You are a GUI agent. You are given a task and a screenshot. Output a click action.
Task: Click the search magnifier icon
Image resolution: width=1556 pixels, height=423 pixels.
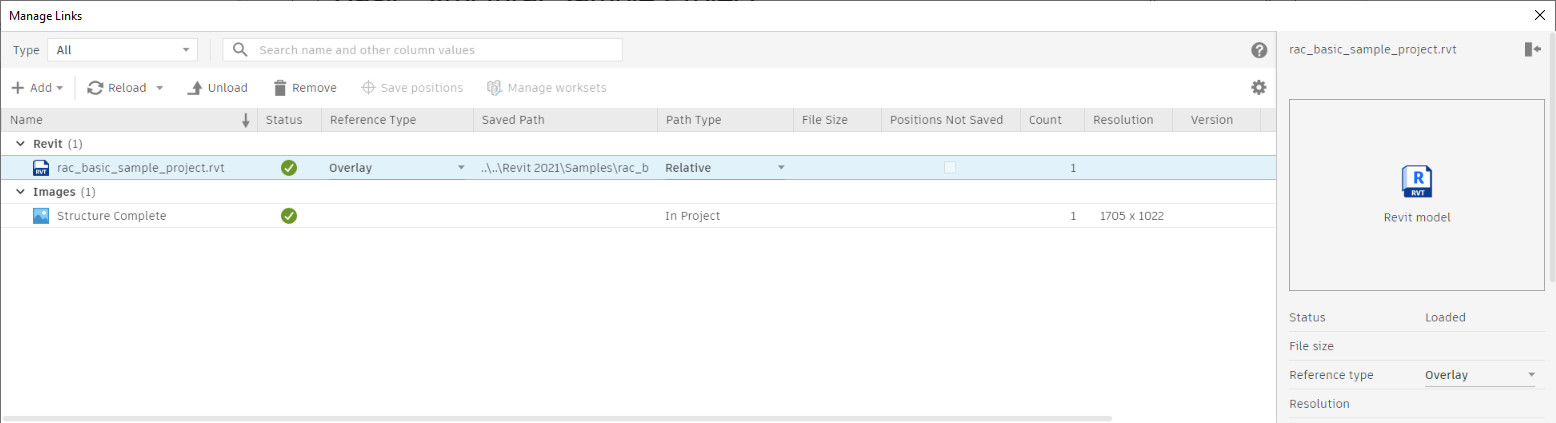[x=240, y=49]
